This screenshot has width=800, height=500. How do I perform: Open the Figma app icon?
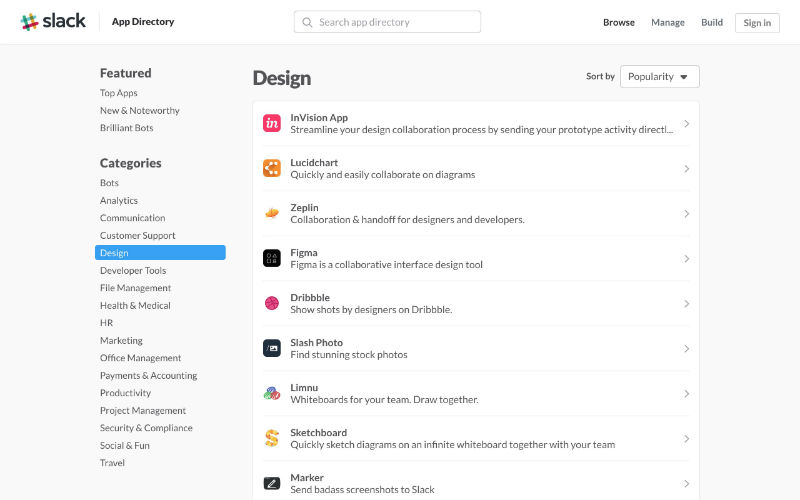(x=271, y=258)
